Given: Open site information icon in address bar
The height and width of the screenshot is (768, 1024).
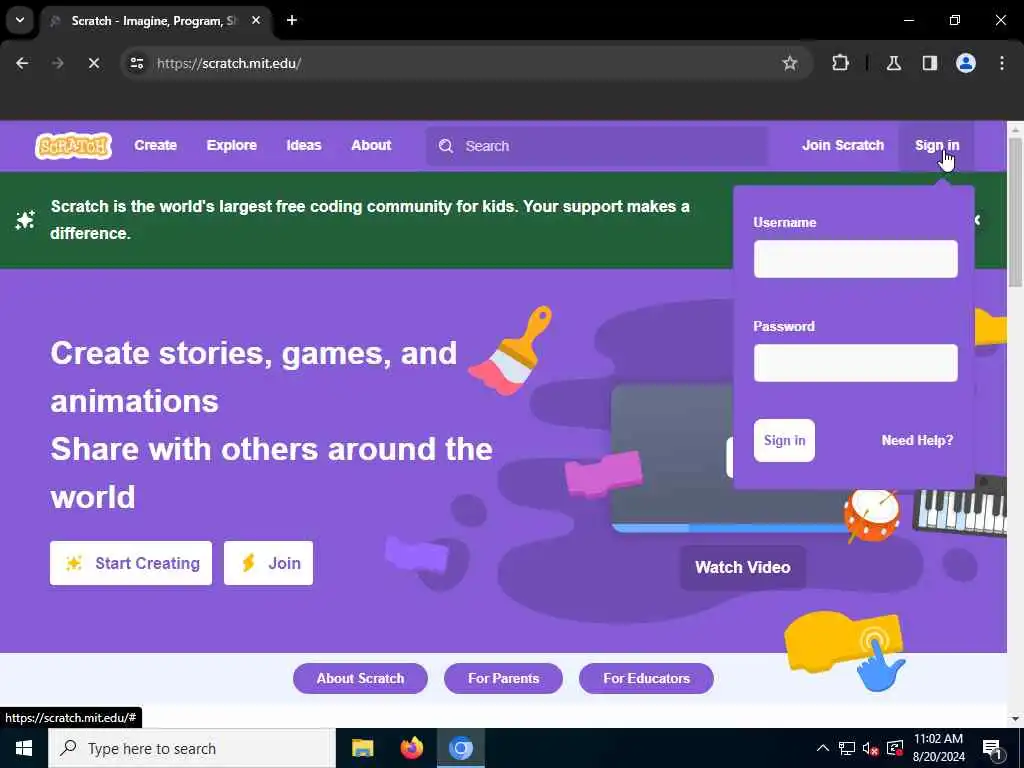Looking at the screenshot, I should pyautogui.click(x=136, y=63).
